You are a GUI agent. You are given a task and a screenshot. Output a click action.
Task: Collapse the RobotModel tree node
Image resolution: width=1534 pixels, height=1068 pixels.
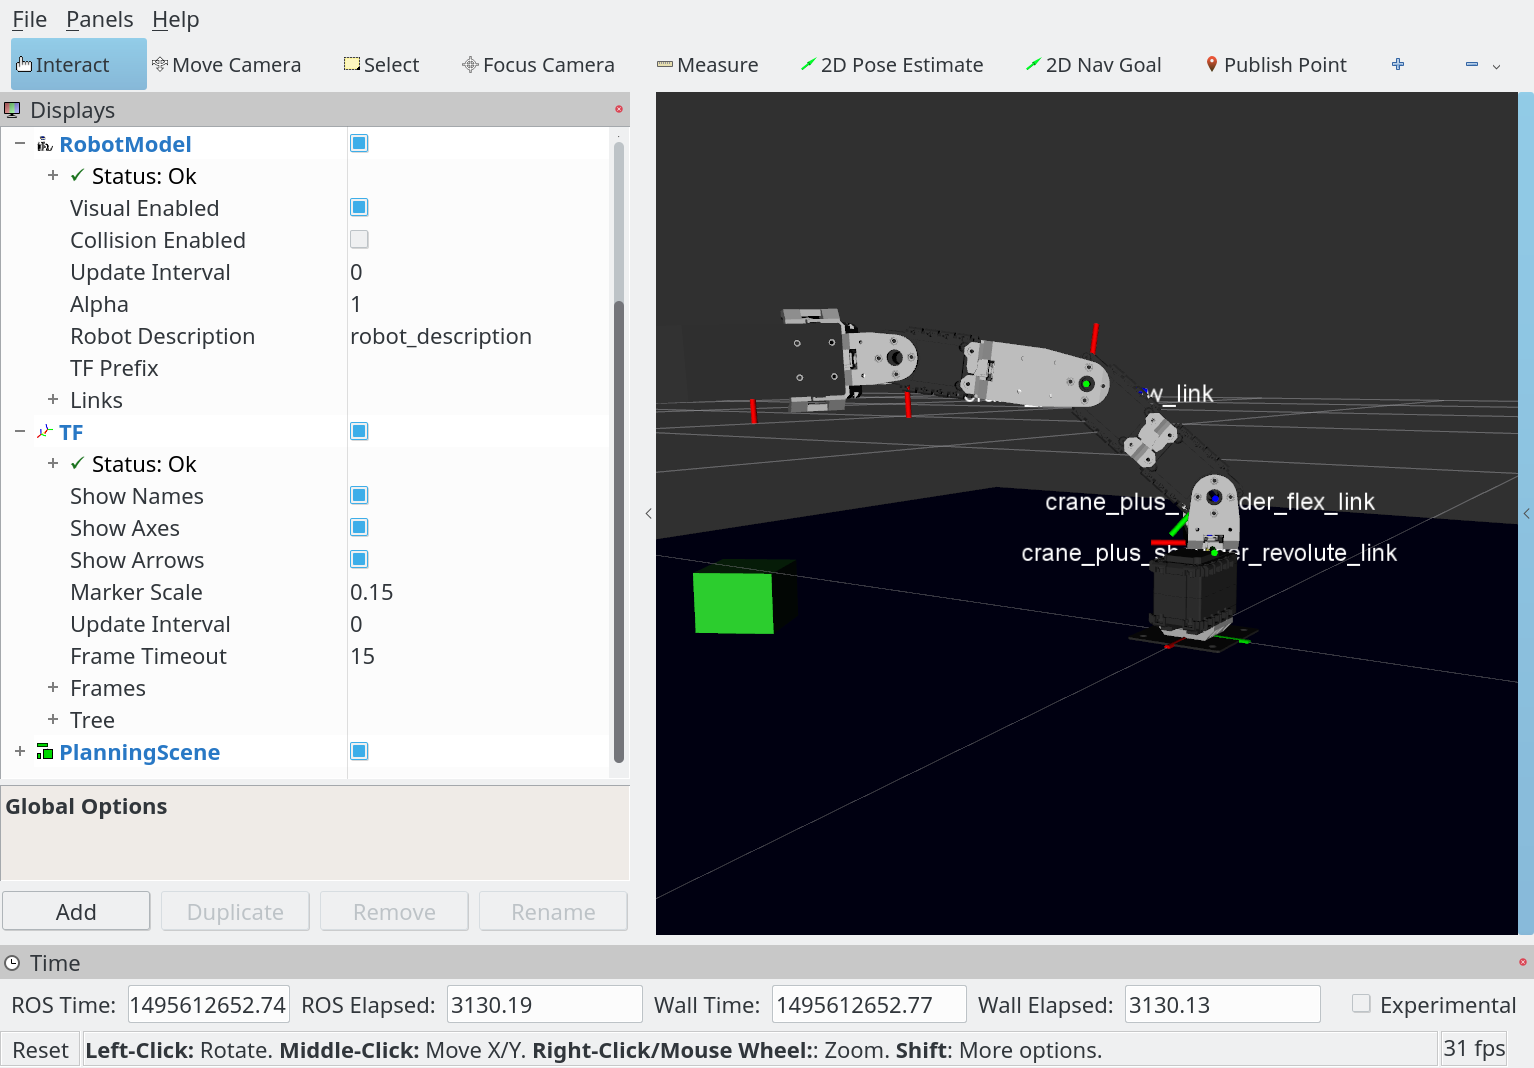pos(20,143)
